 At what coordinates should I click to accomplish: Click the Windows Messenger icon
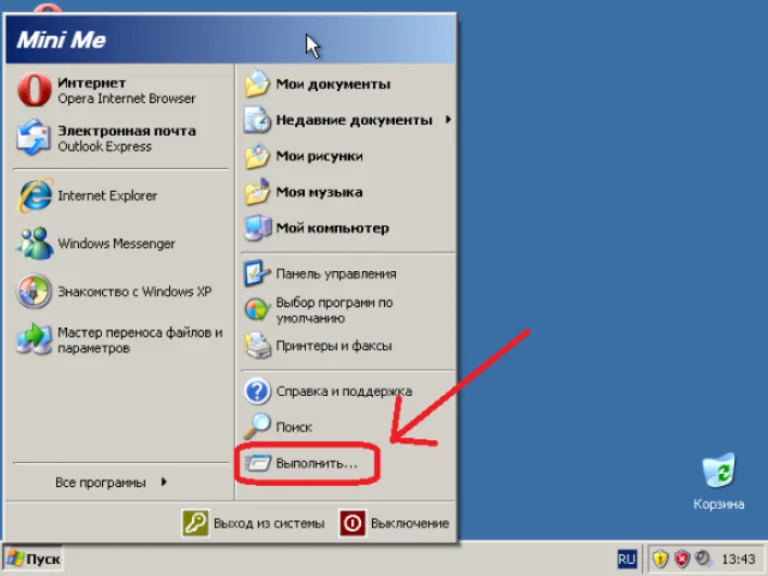tap(34, 243)
